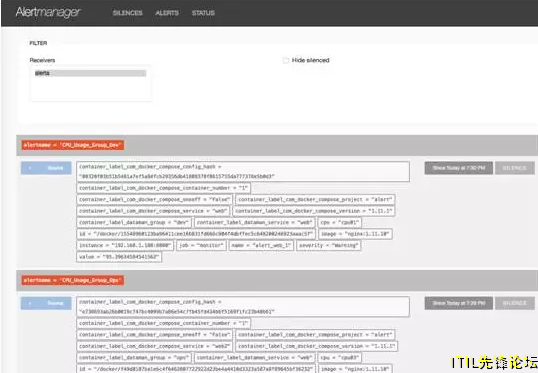Click the severity = "warning" label

coord(329,245)
